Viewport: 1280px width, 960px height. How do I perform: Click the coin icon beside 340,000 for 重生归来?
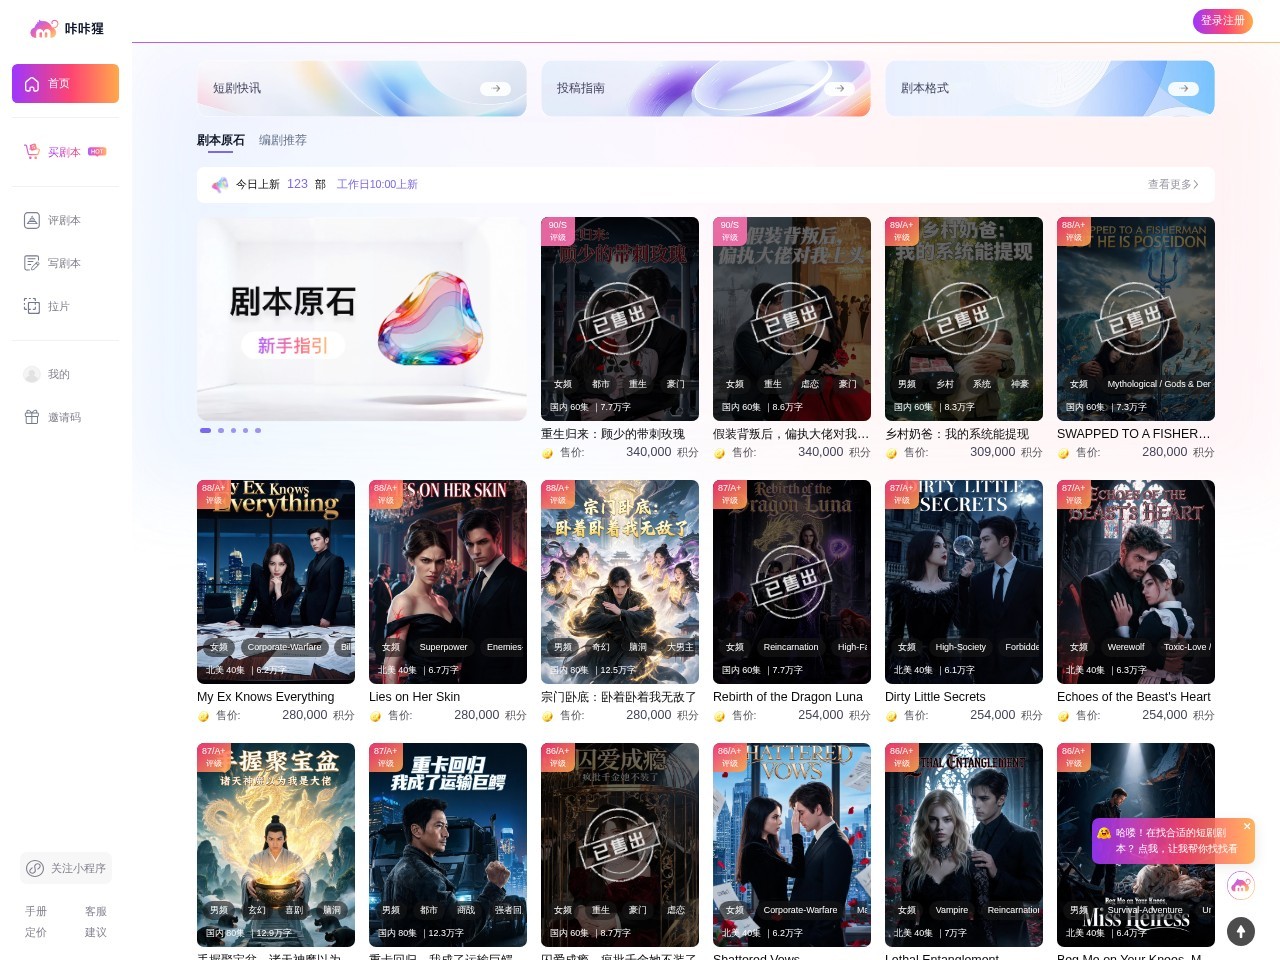point(548,453)
